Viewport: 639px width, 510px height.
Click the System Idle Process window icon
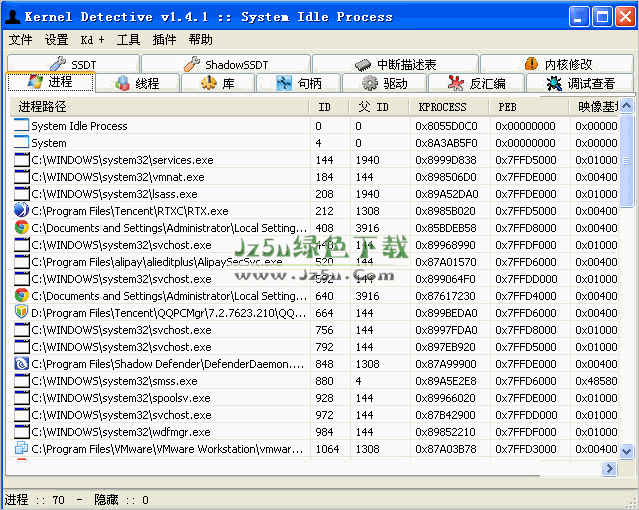pos(21,126)
